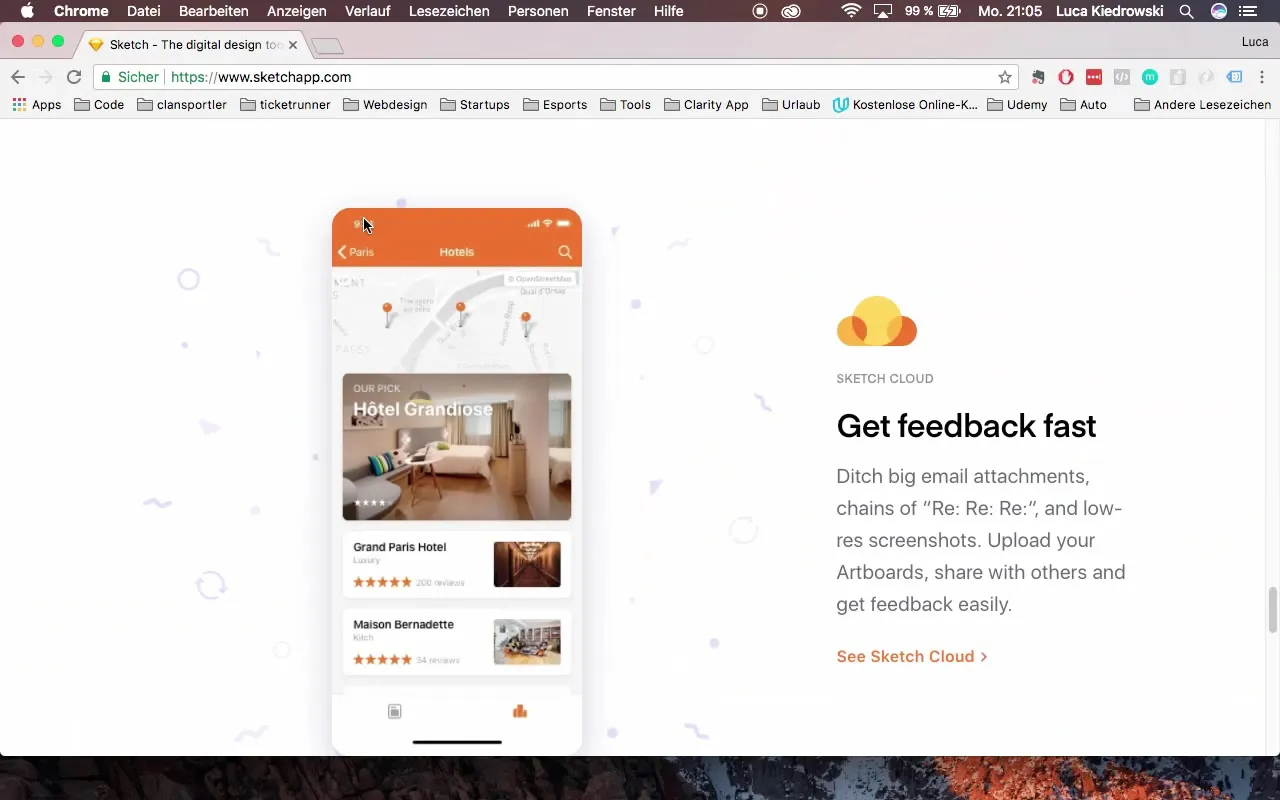Click the screen recording stop icon
The width and height of the screenshot is (1280, 800).
point(760,11)
